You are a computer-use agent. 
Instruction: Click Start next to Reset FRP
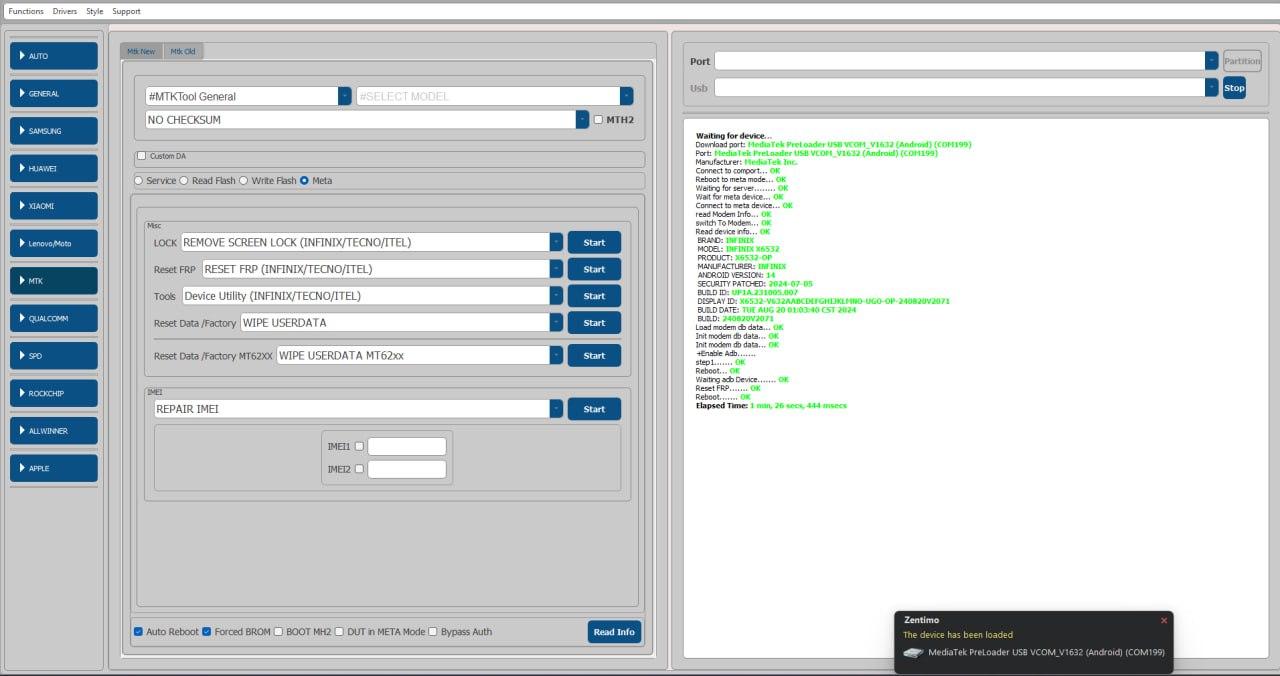(x=594, y=269)
